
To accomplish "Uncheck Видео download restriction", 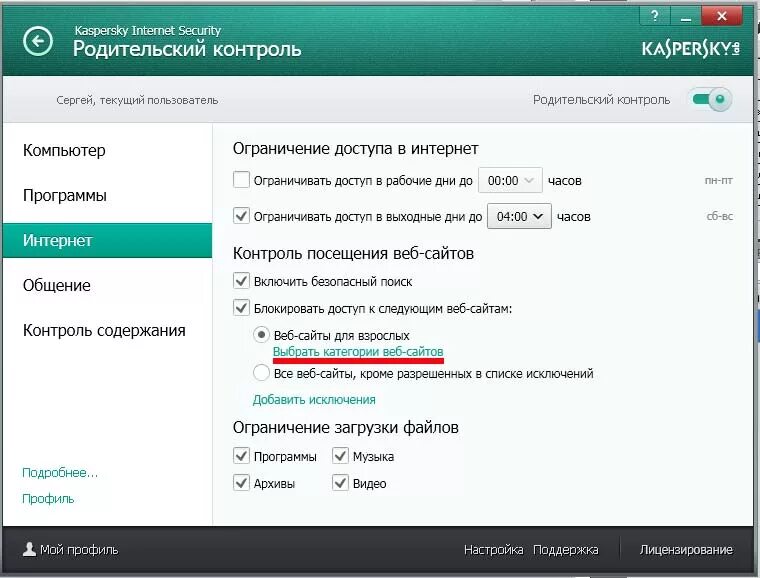I will pyautogui.click(x=340, y=483).
